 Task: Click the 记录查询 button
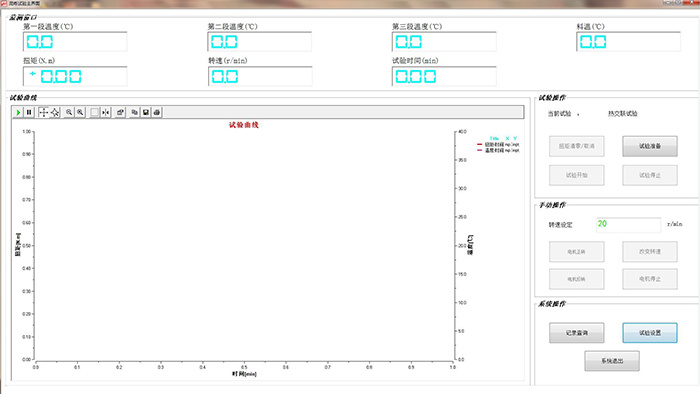[576, 333]
